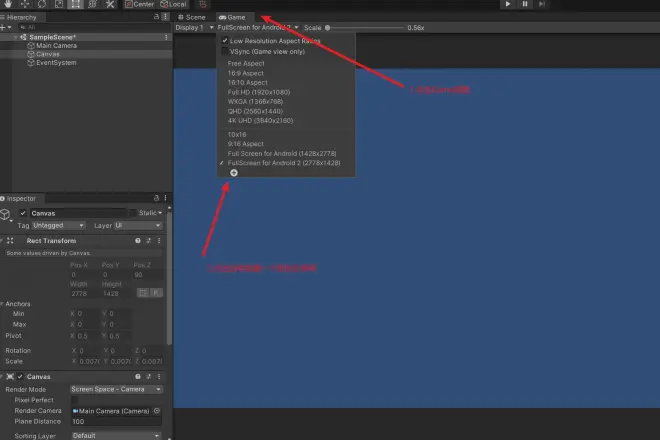Collapse the Anchors section
660x440 pixels.
tap(2, 304)
